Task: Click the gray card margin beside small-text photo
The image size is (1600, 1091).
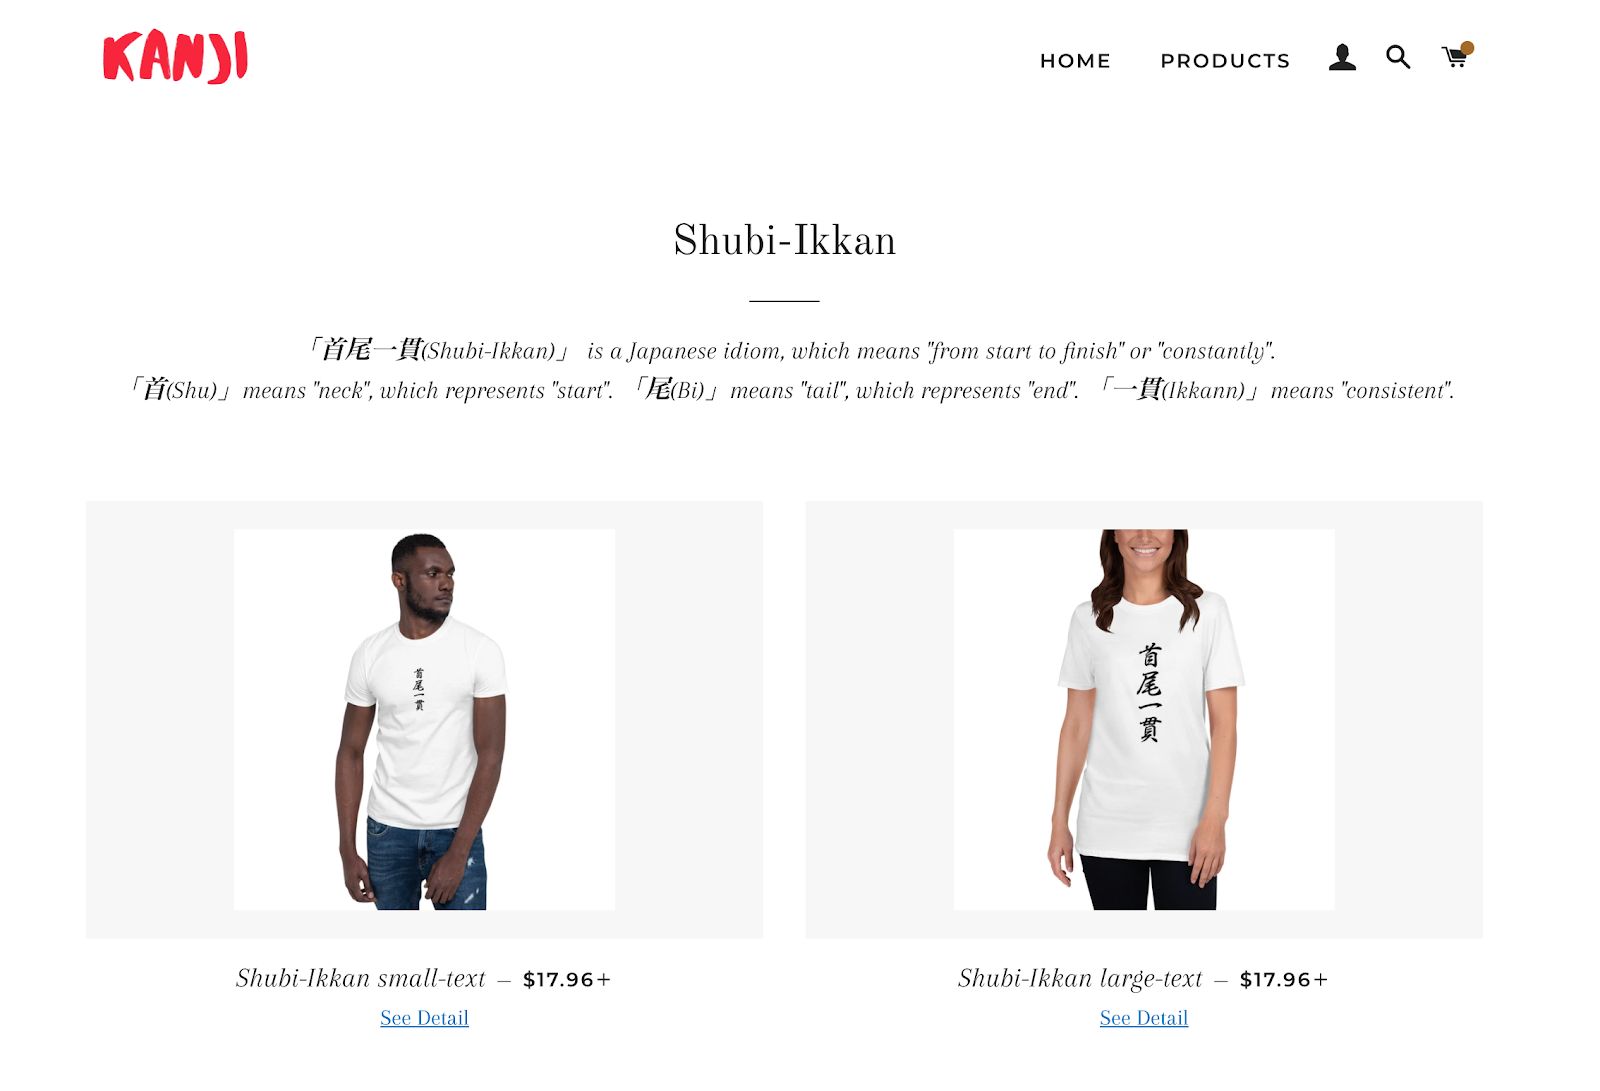Action: click(160, 719)
